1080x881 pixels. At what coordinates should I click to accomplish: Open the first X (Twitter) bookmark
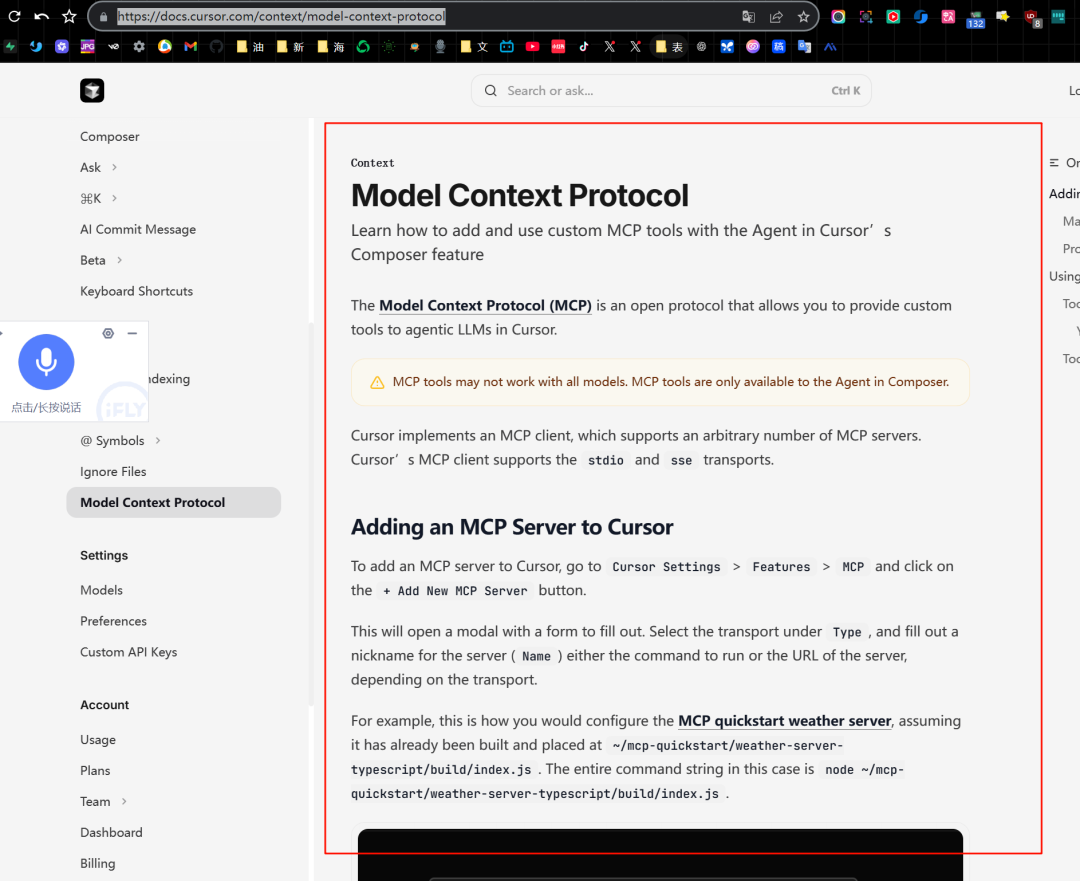coord(610,46)
